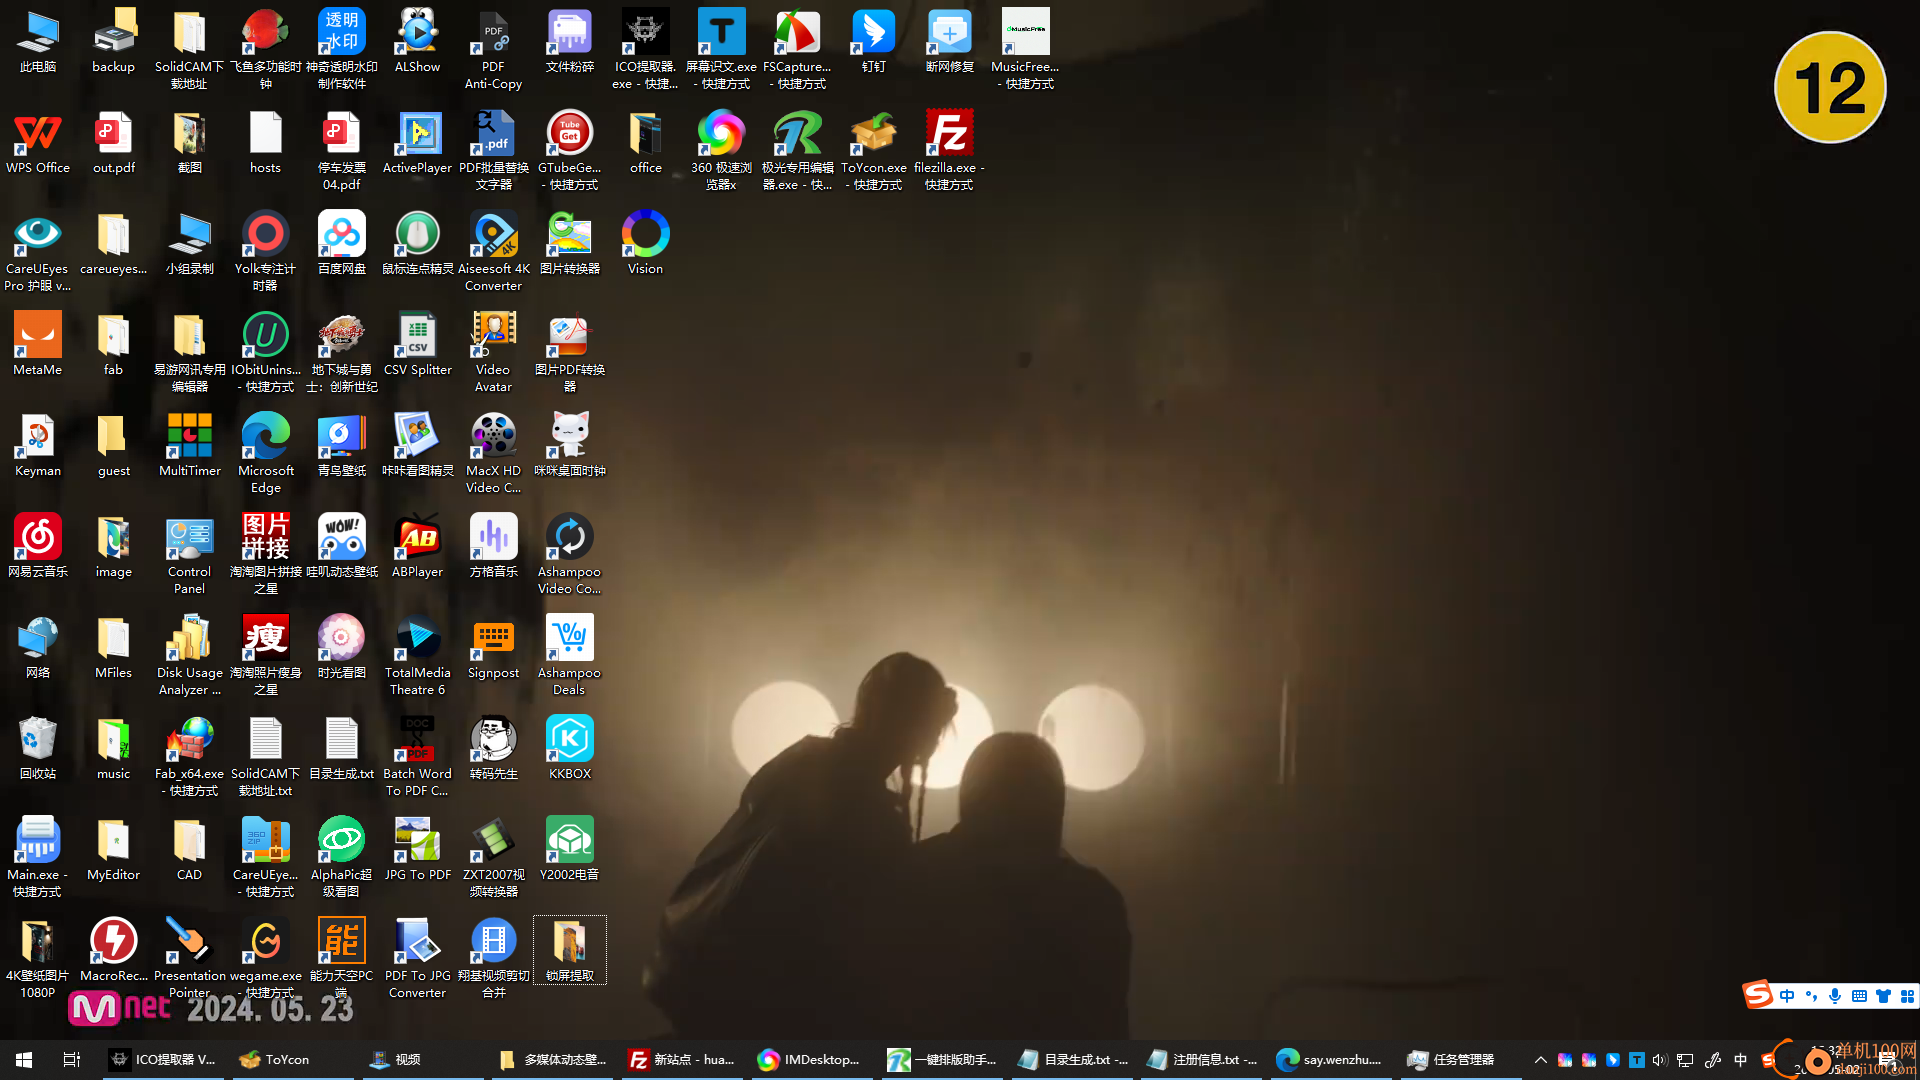The height and width of the screenshot is (1080, 1920).
Task: Launch Microsoft Edge from the desktop
Action: coord(265,454)
